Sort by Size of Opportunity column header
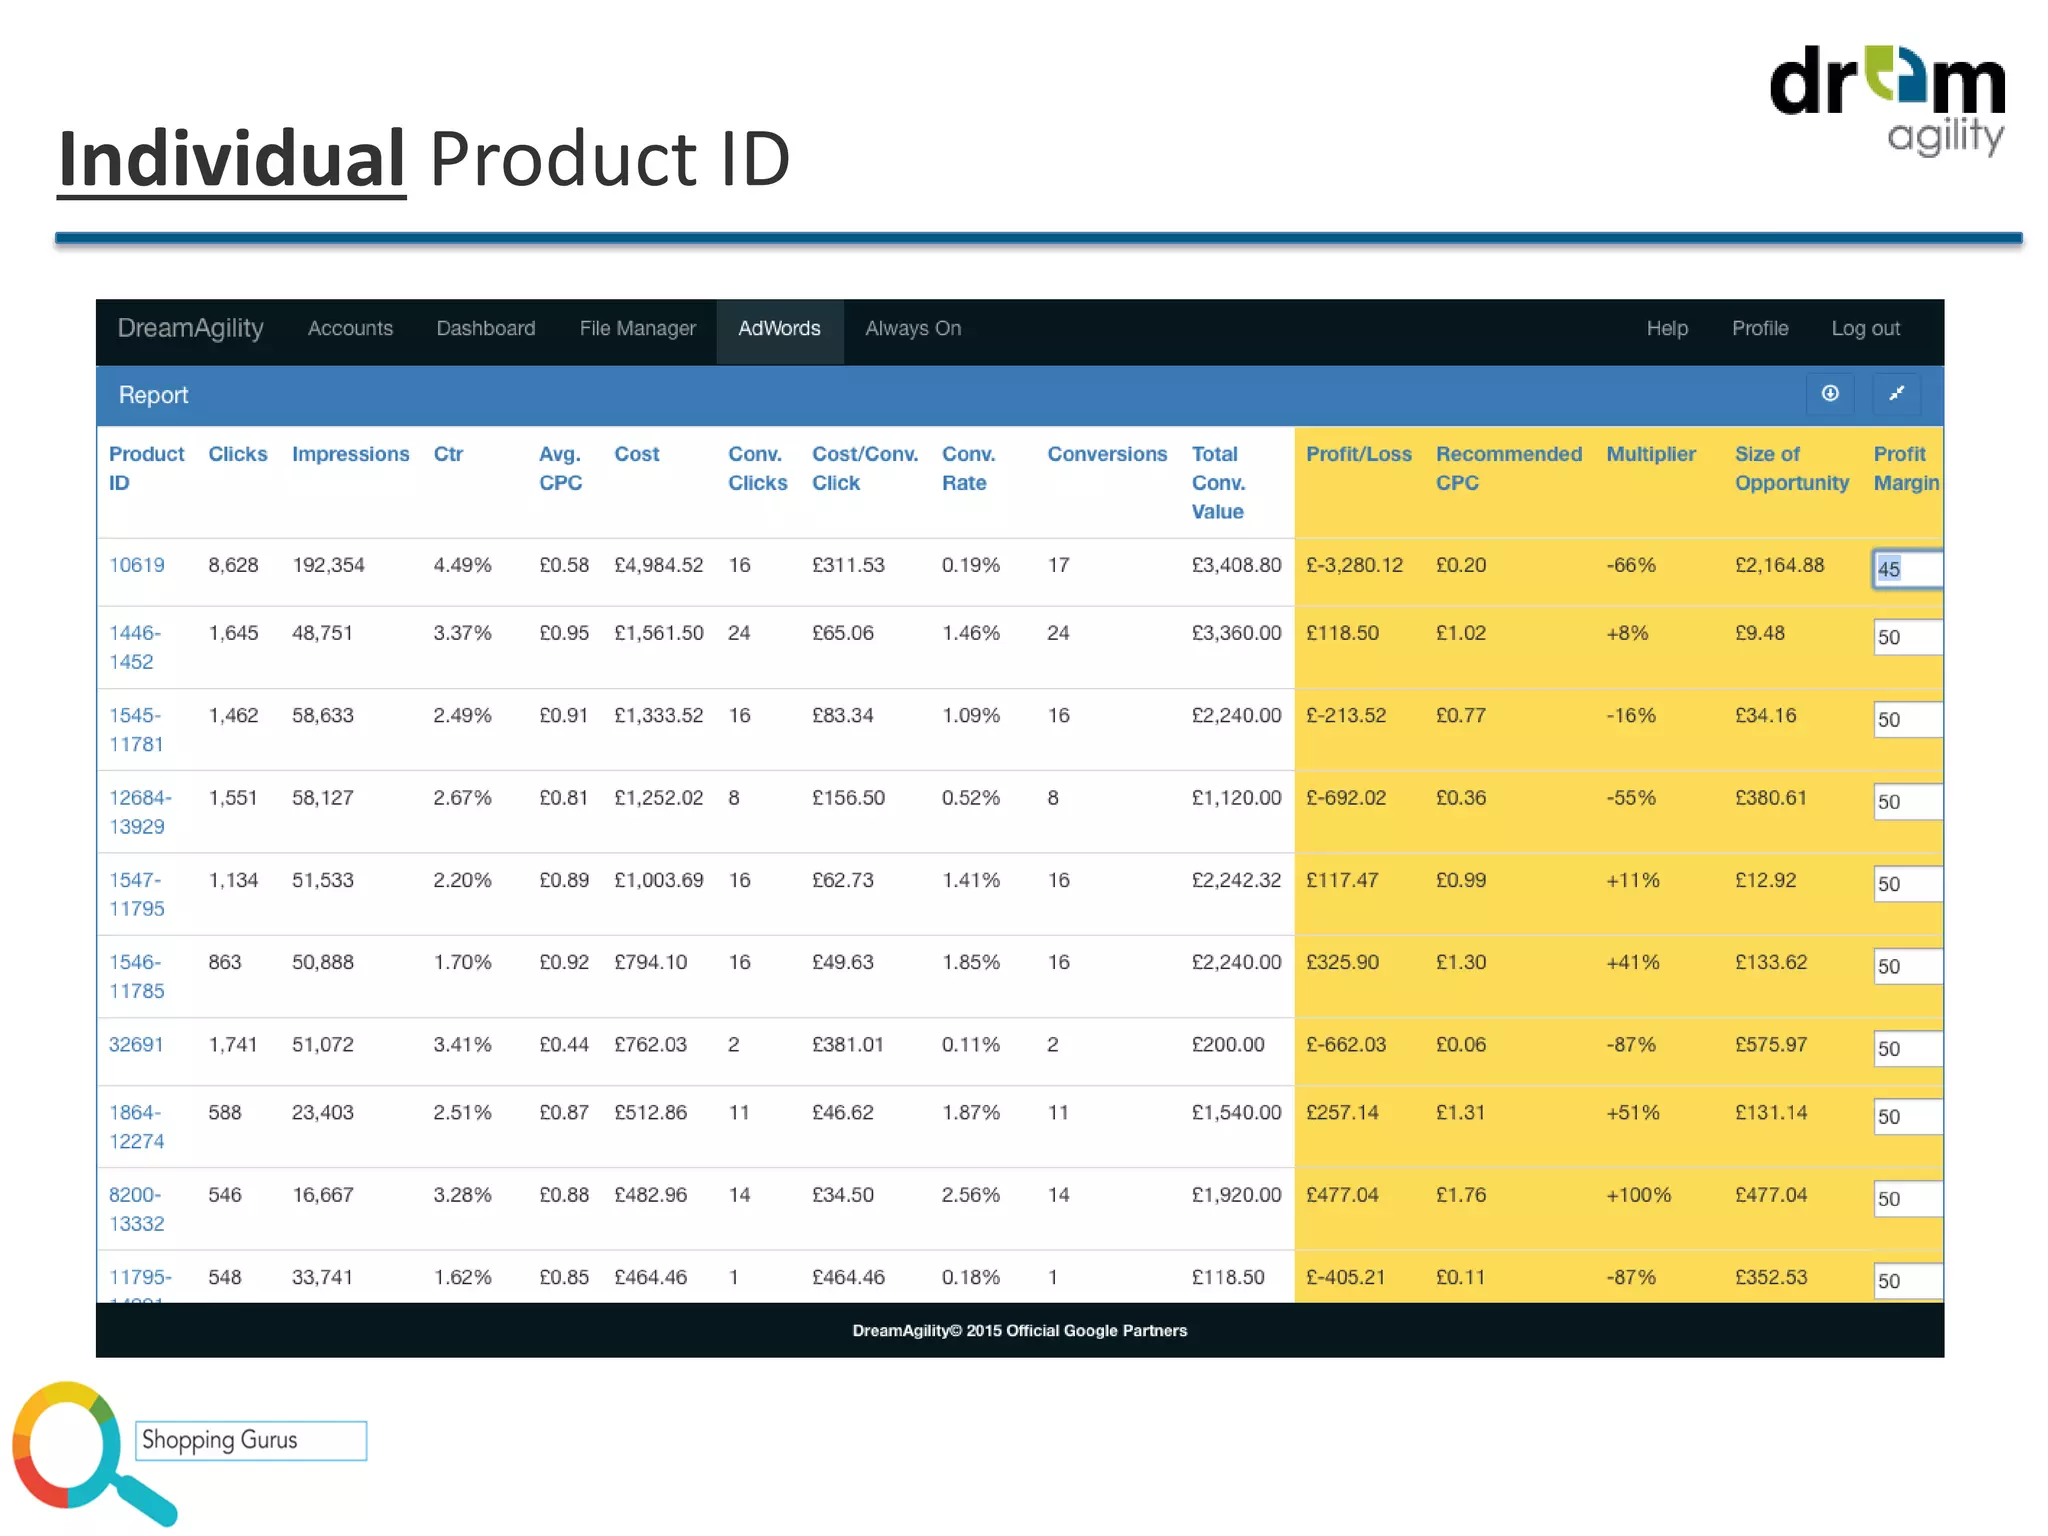Screen dimensions: 2048x1536 point(1792,468)
